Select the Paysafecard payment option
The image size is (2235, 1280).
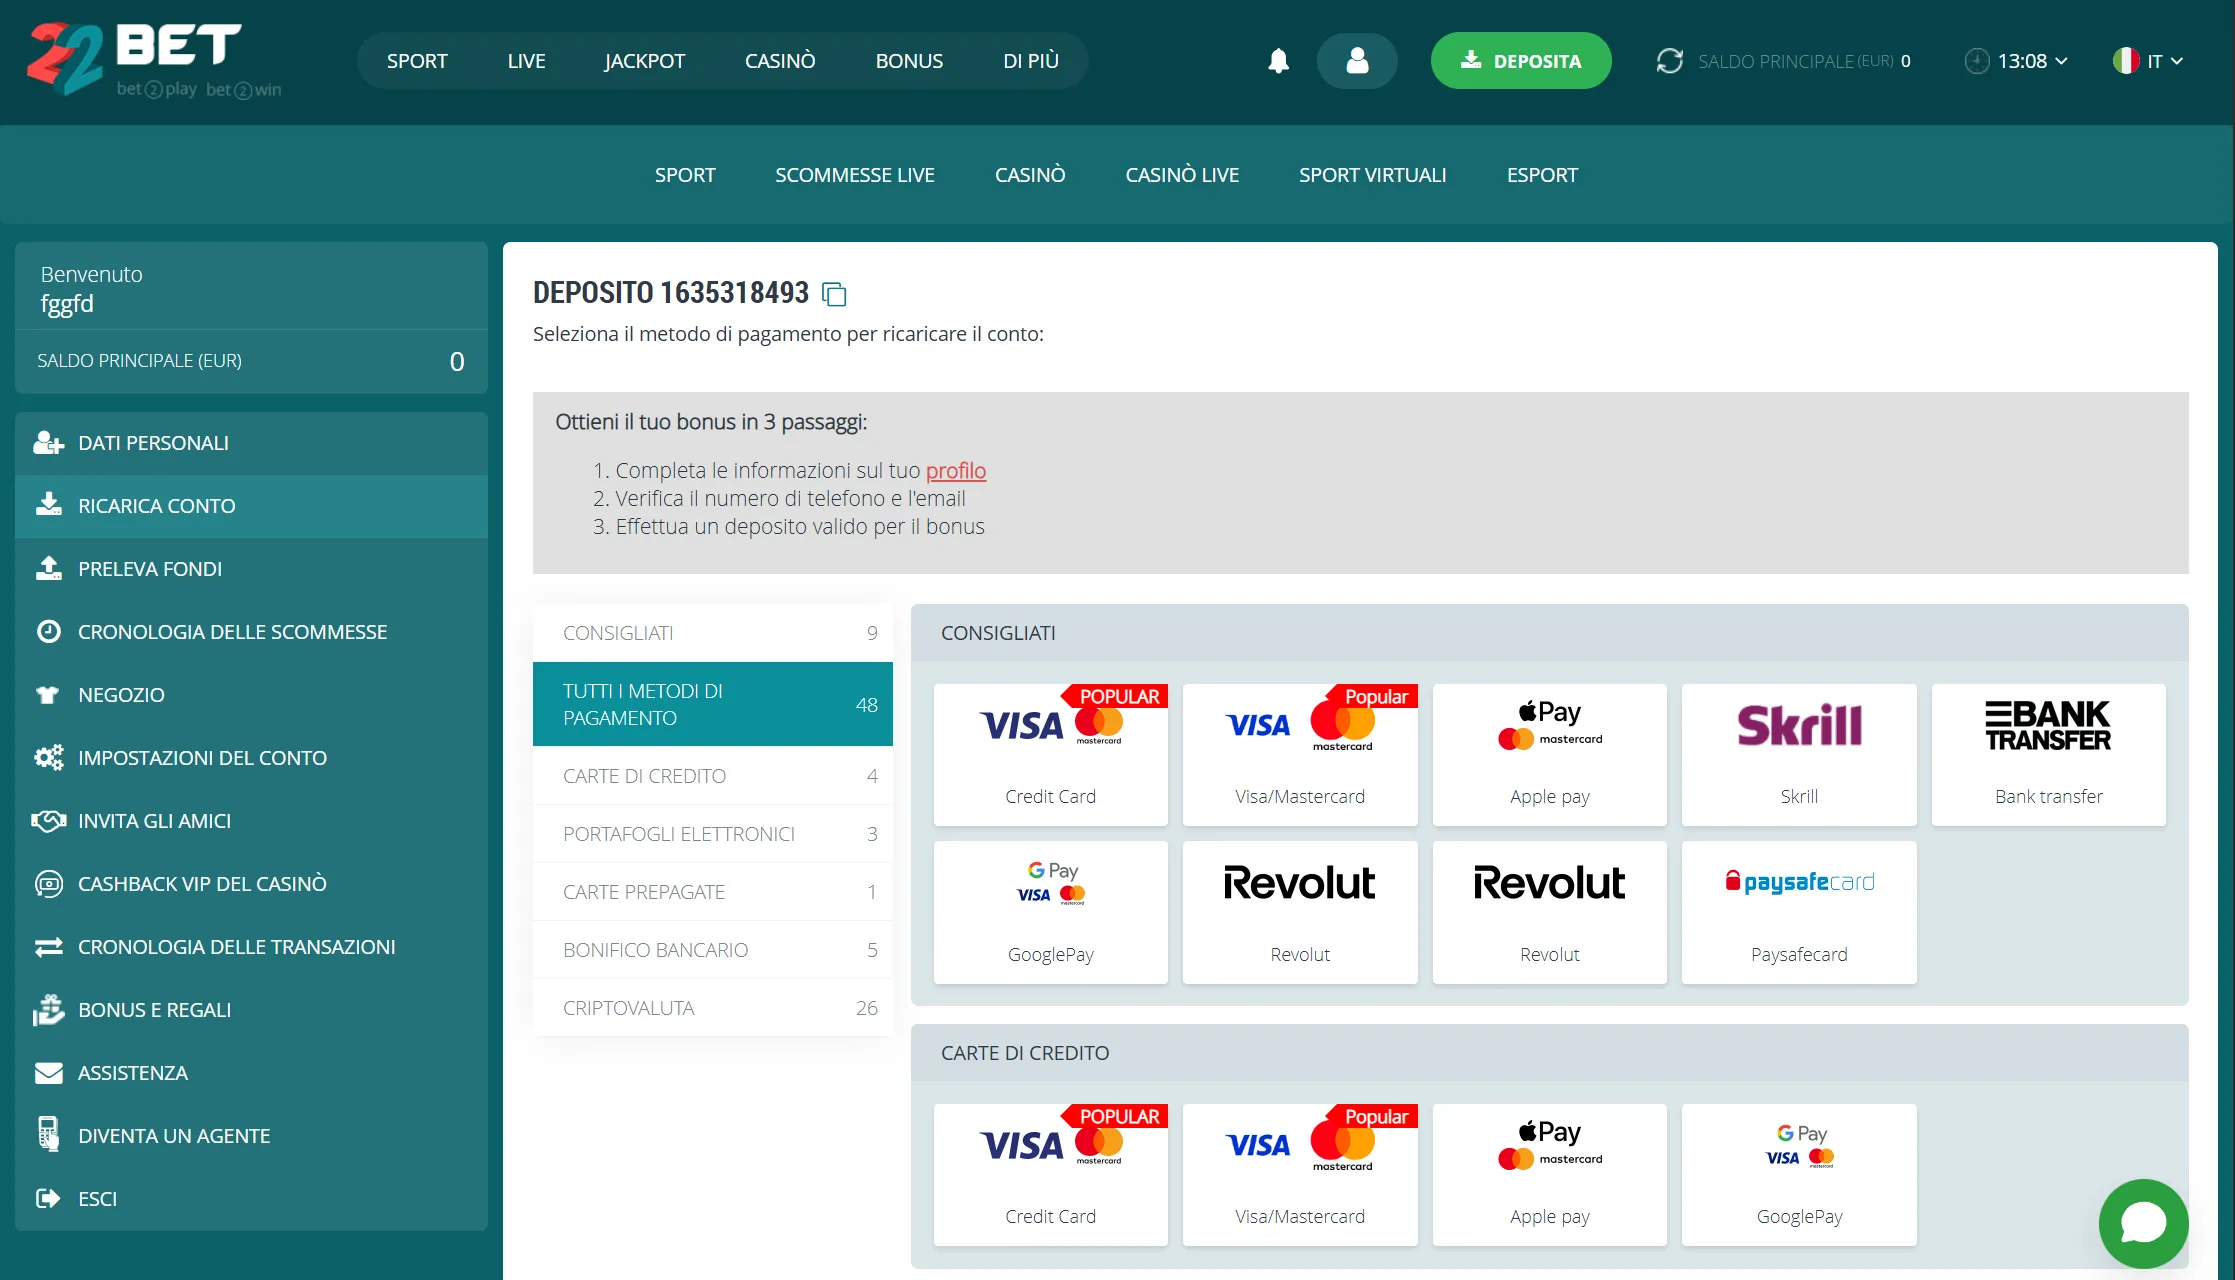[1798, 911]
